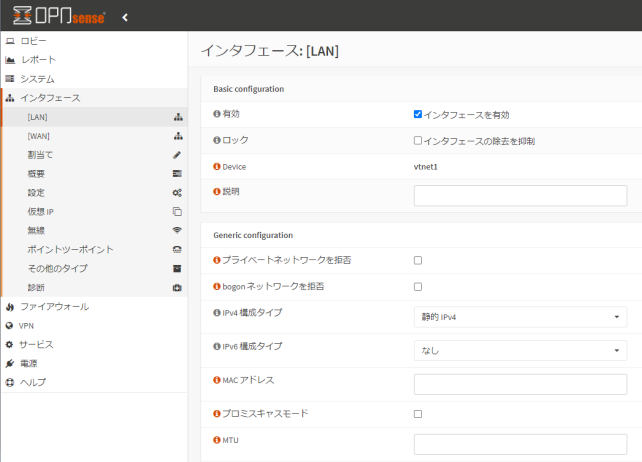Enable インタフェースの除去を抑制 checkbox

pyautogui.click(x=418, y=141)
